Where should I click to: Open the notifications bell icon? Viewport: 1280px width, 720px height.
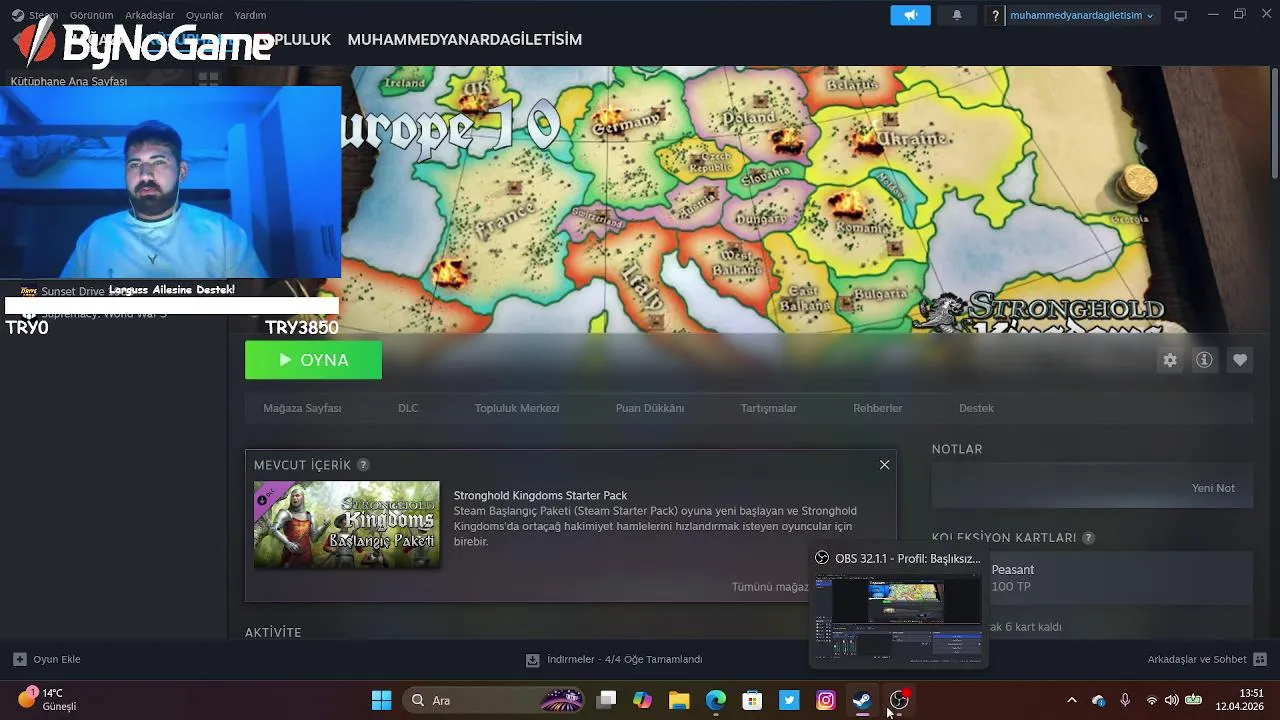click(x=957, y=15)
